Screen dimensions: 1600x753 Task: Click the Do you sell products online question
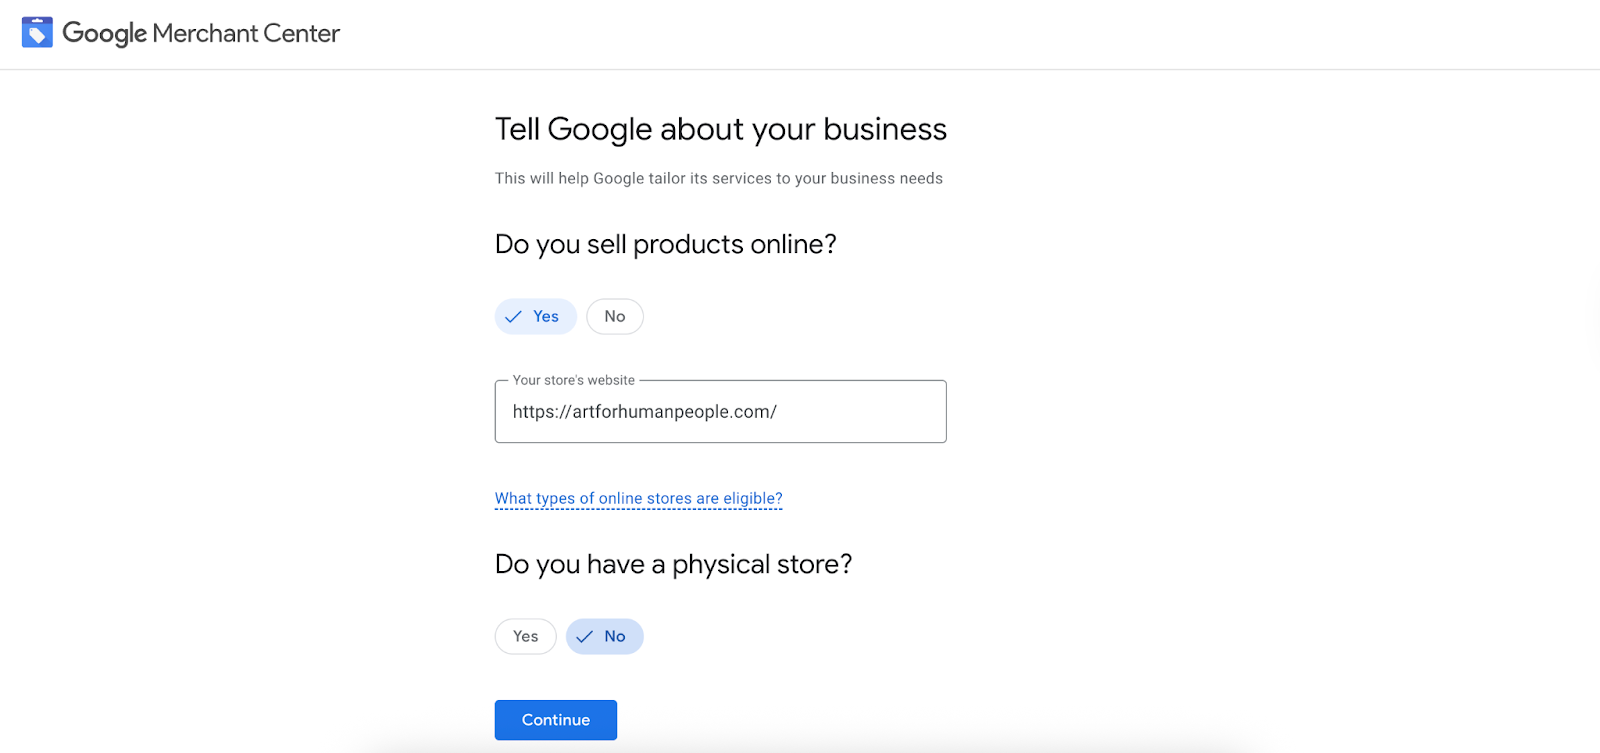coord(665,243)
